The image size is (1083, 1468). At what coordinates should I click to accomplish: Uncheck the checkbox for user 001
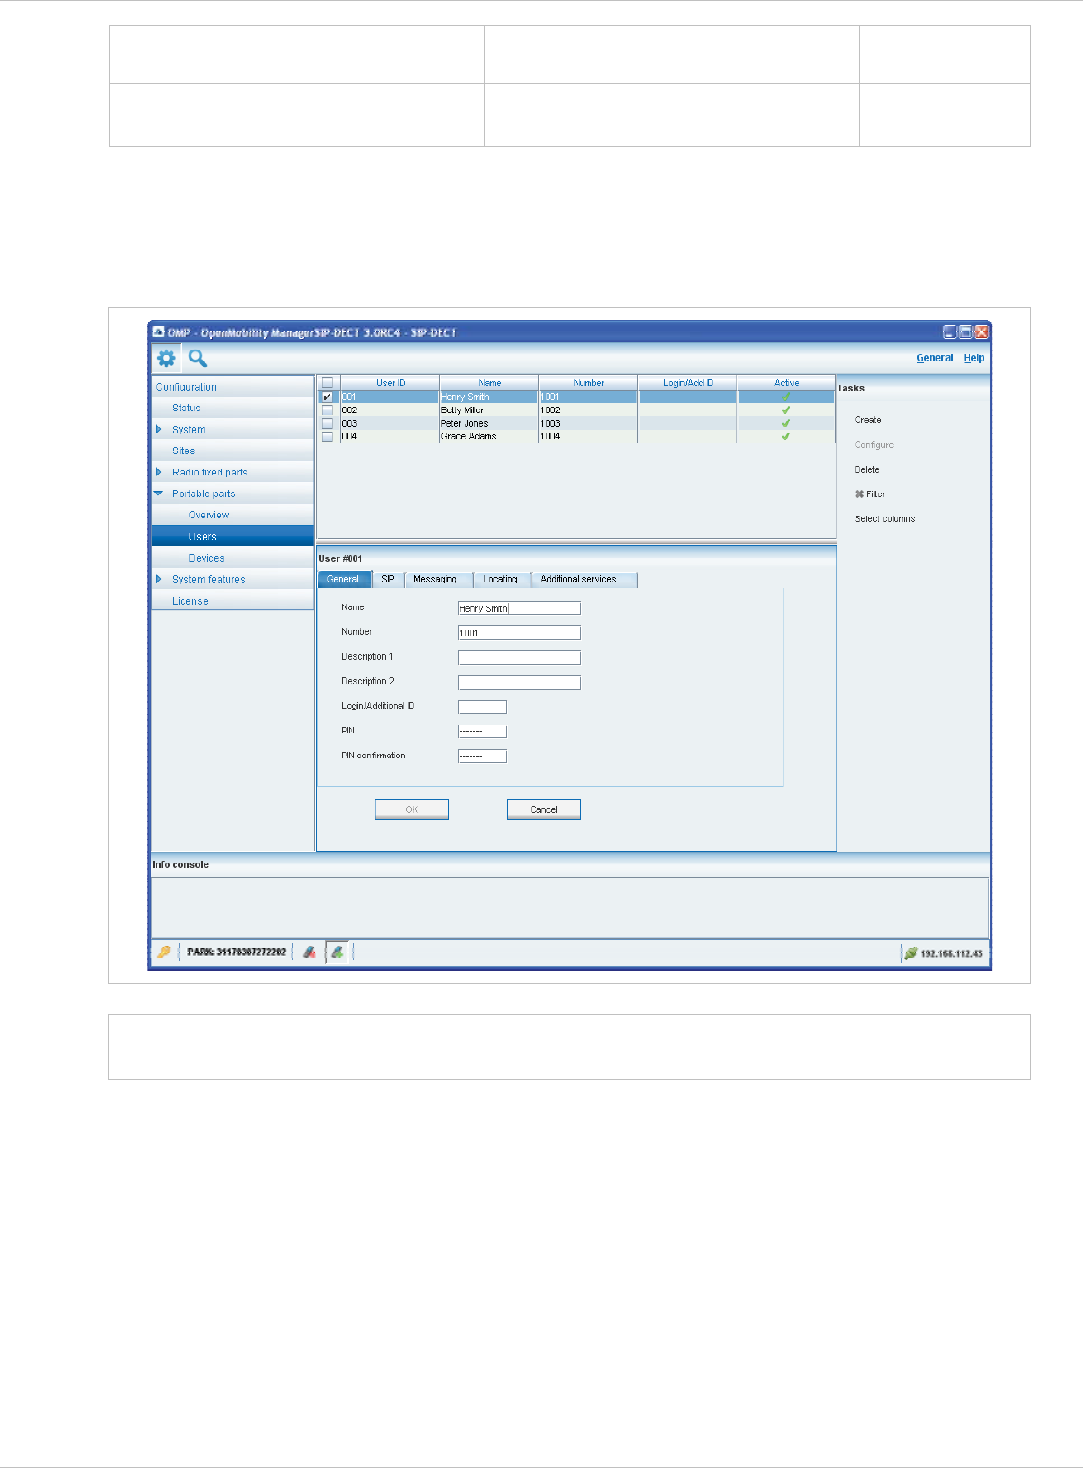pos(327,397)
